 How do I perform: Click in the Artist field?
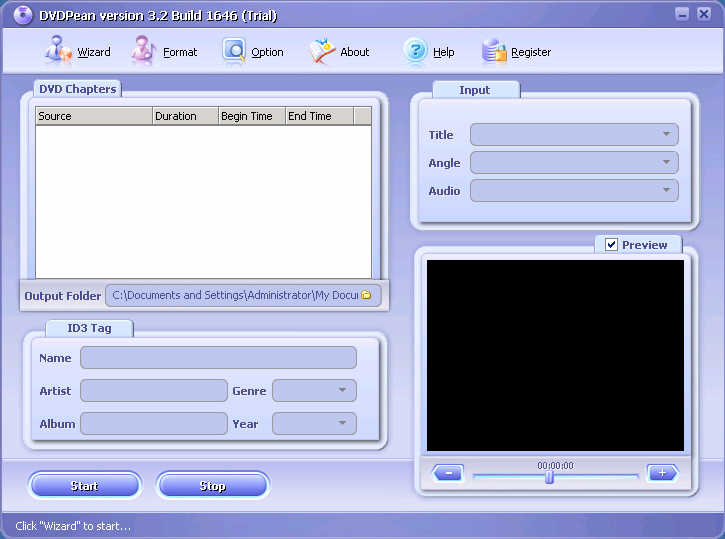tap(154, 391)
